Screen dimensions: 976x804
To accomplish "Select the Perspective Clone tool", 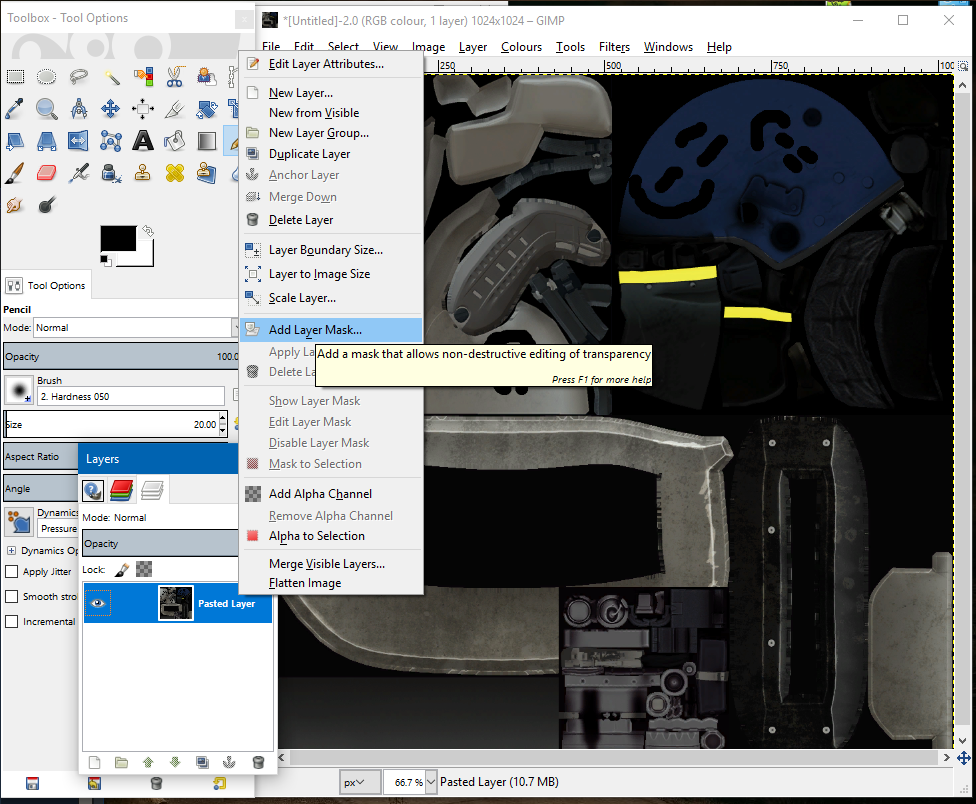I will tap(207, 173).
